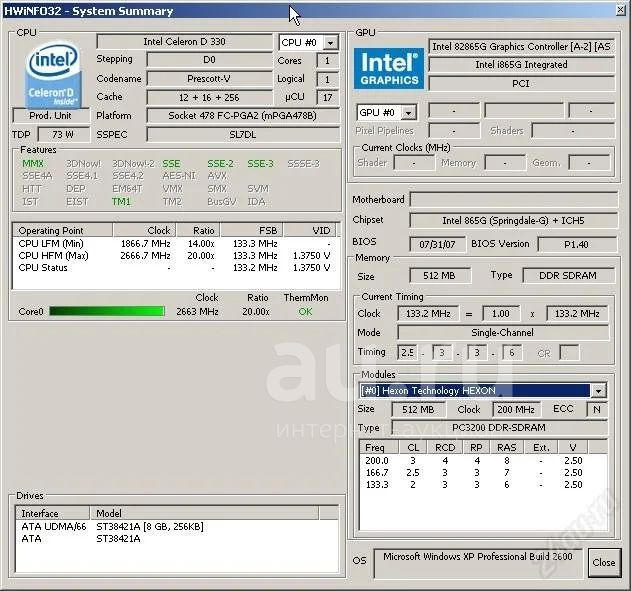This screenshot has width=631, height=591.
Task: Click the BIOS Version P1.40 field
Action: [x=577, y=244]
